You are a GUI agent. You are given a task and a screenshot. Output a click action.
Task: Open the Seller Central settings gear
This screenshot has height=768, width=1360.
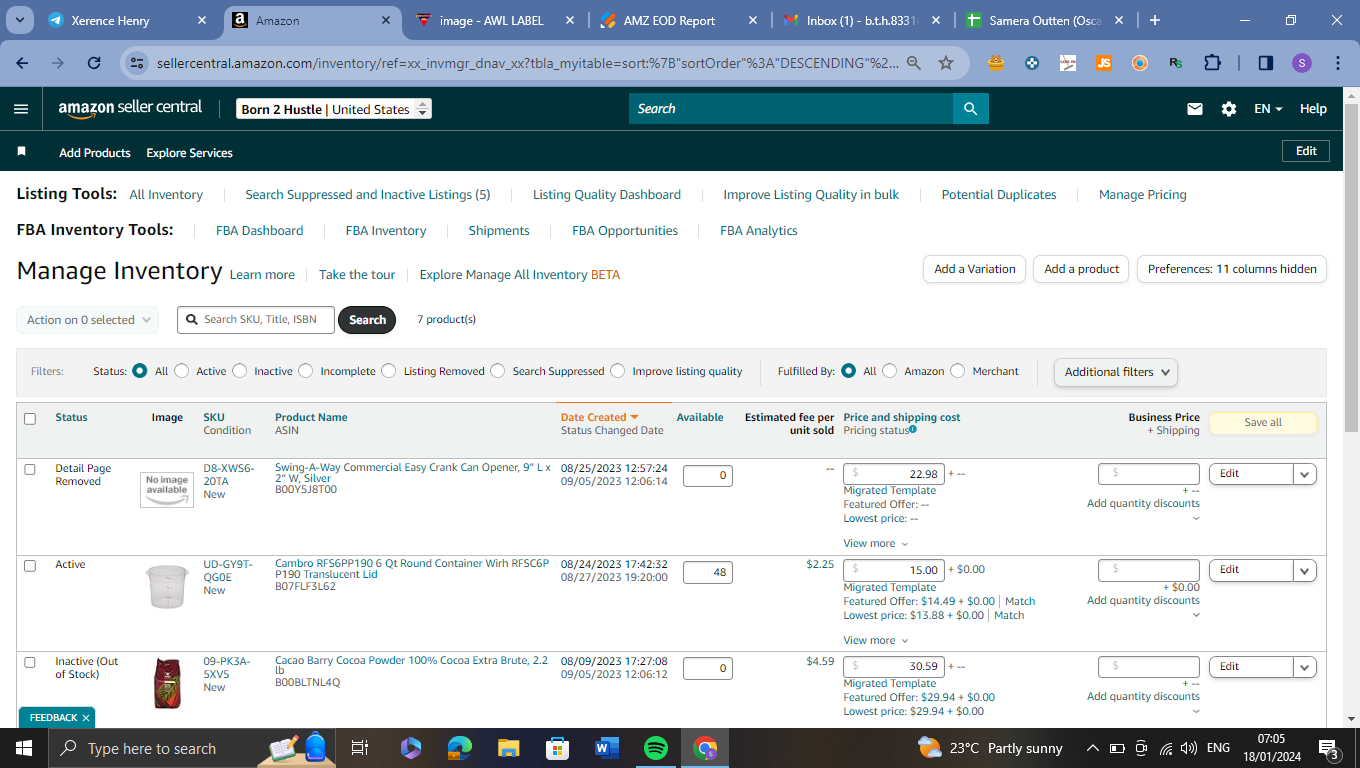click(1229, 109)
